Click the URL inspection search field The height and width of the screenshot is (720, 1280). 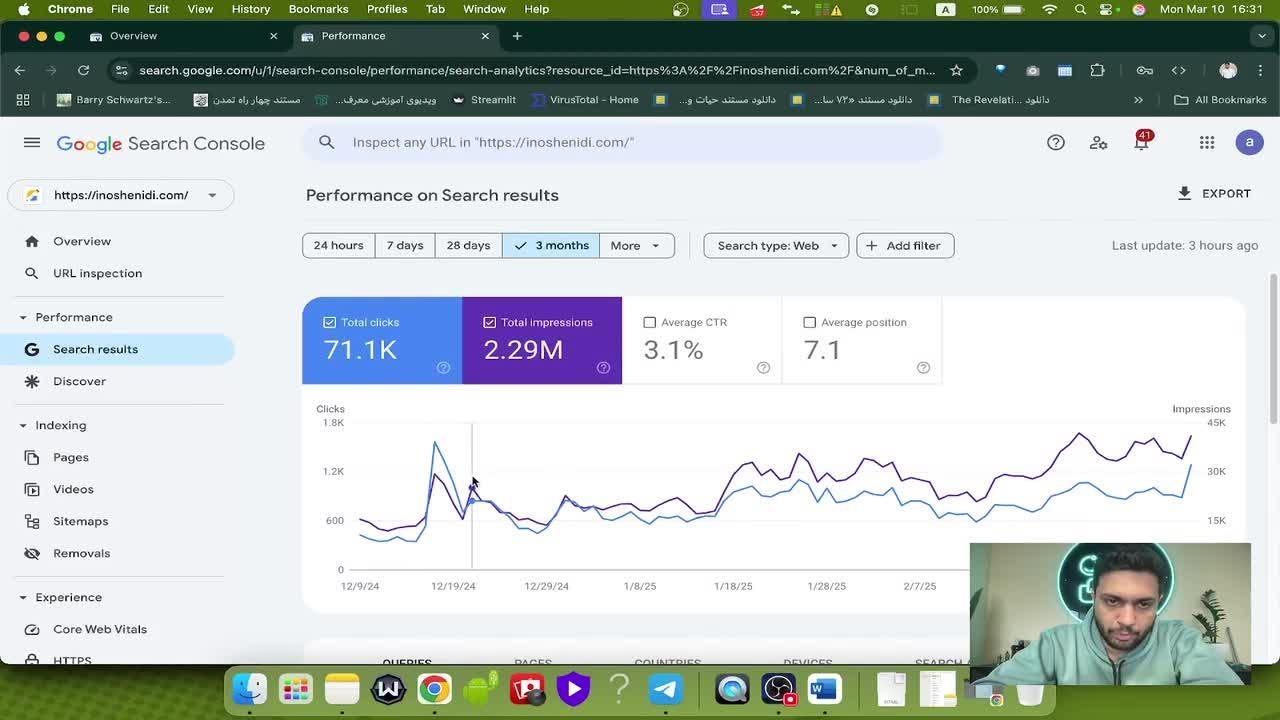pos(620,142)
